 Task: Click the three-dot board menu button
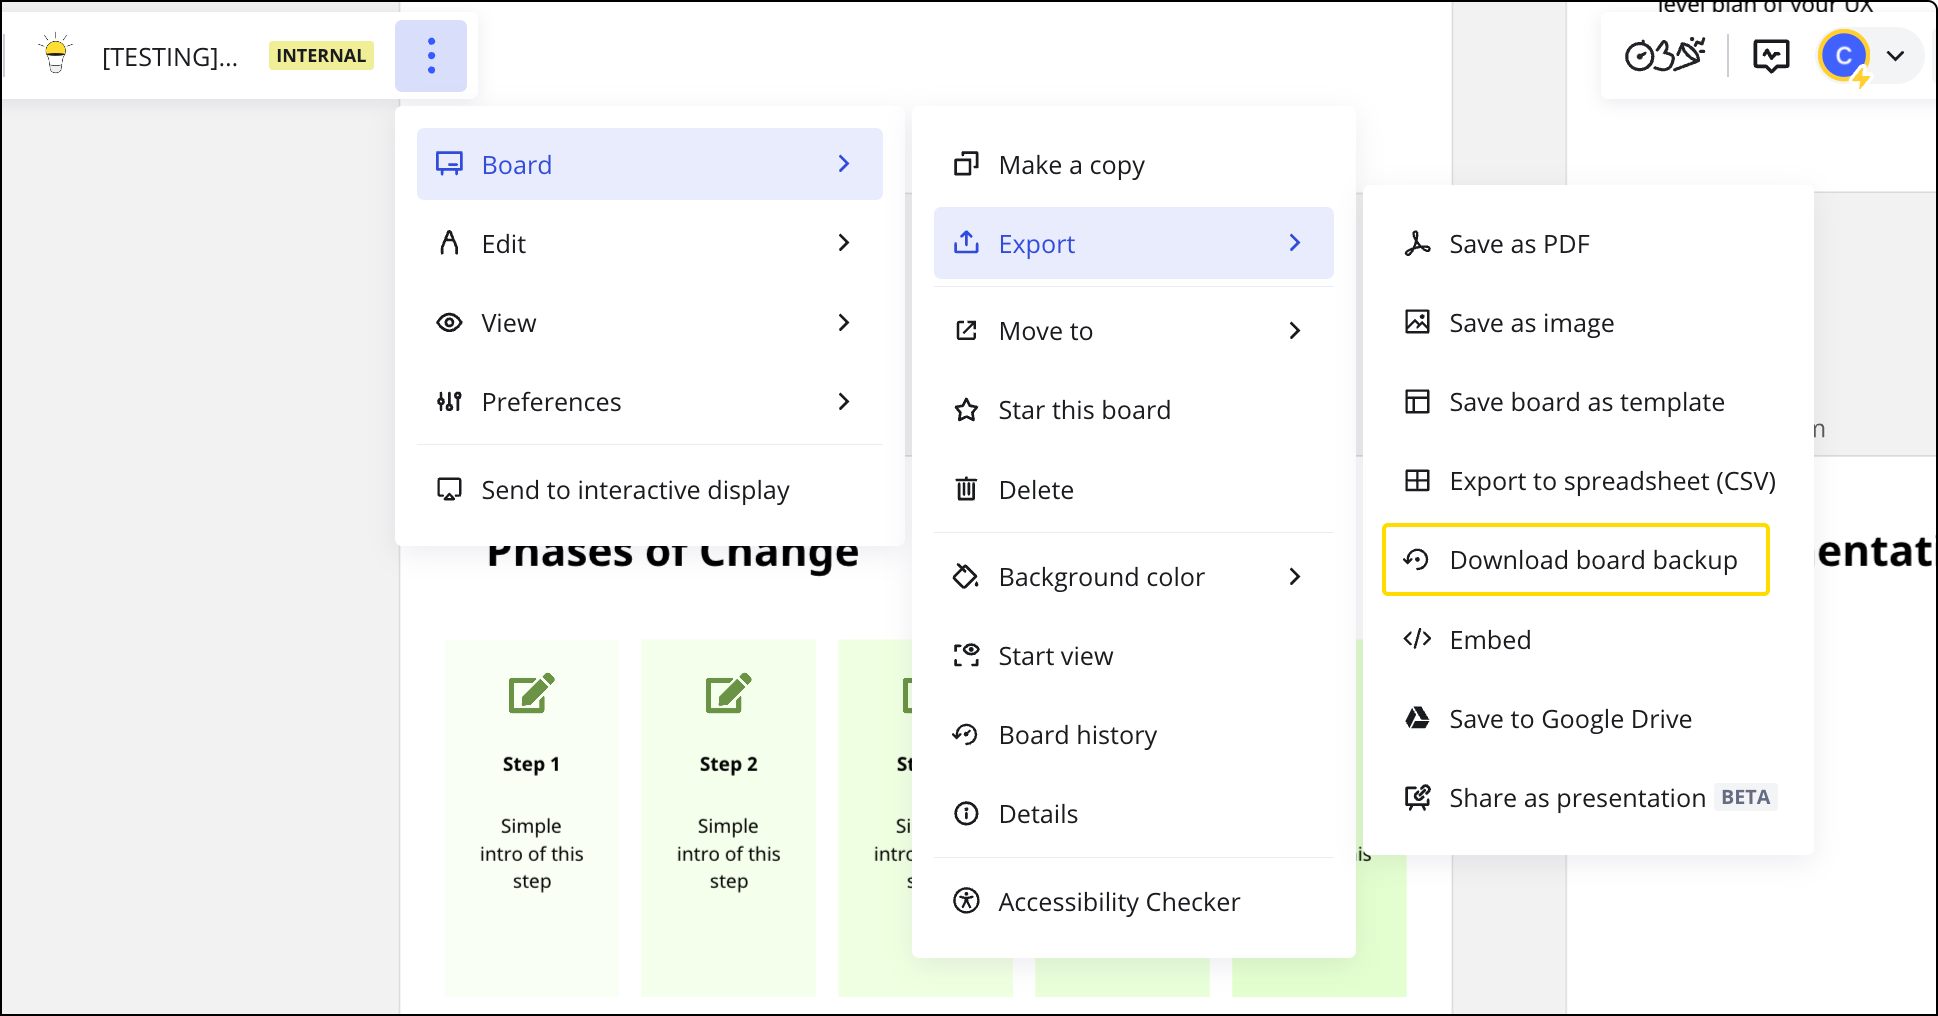tap(431, 56)
